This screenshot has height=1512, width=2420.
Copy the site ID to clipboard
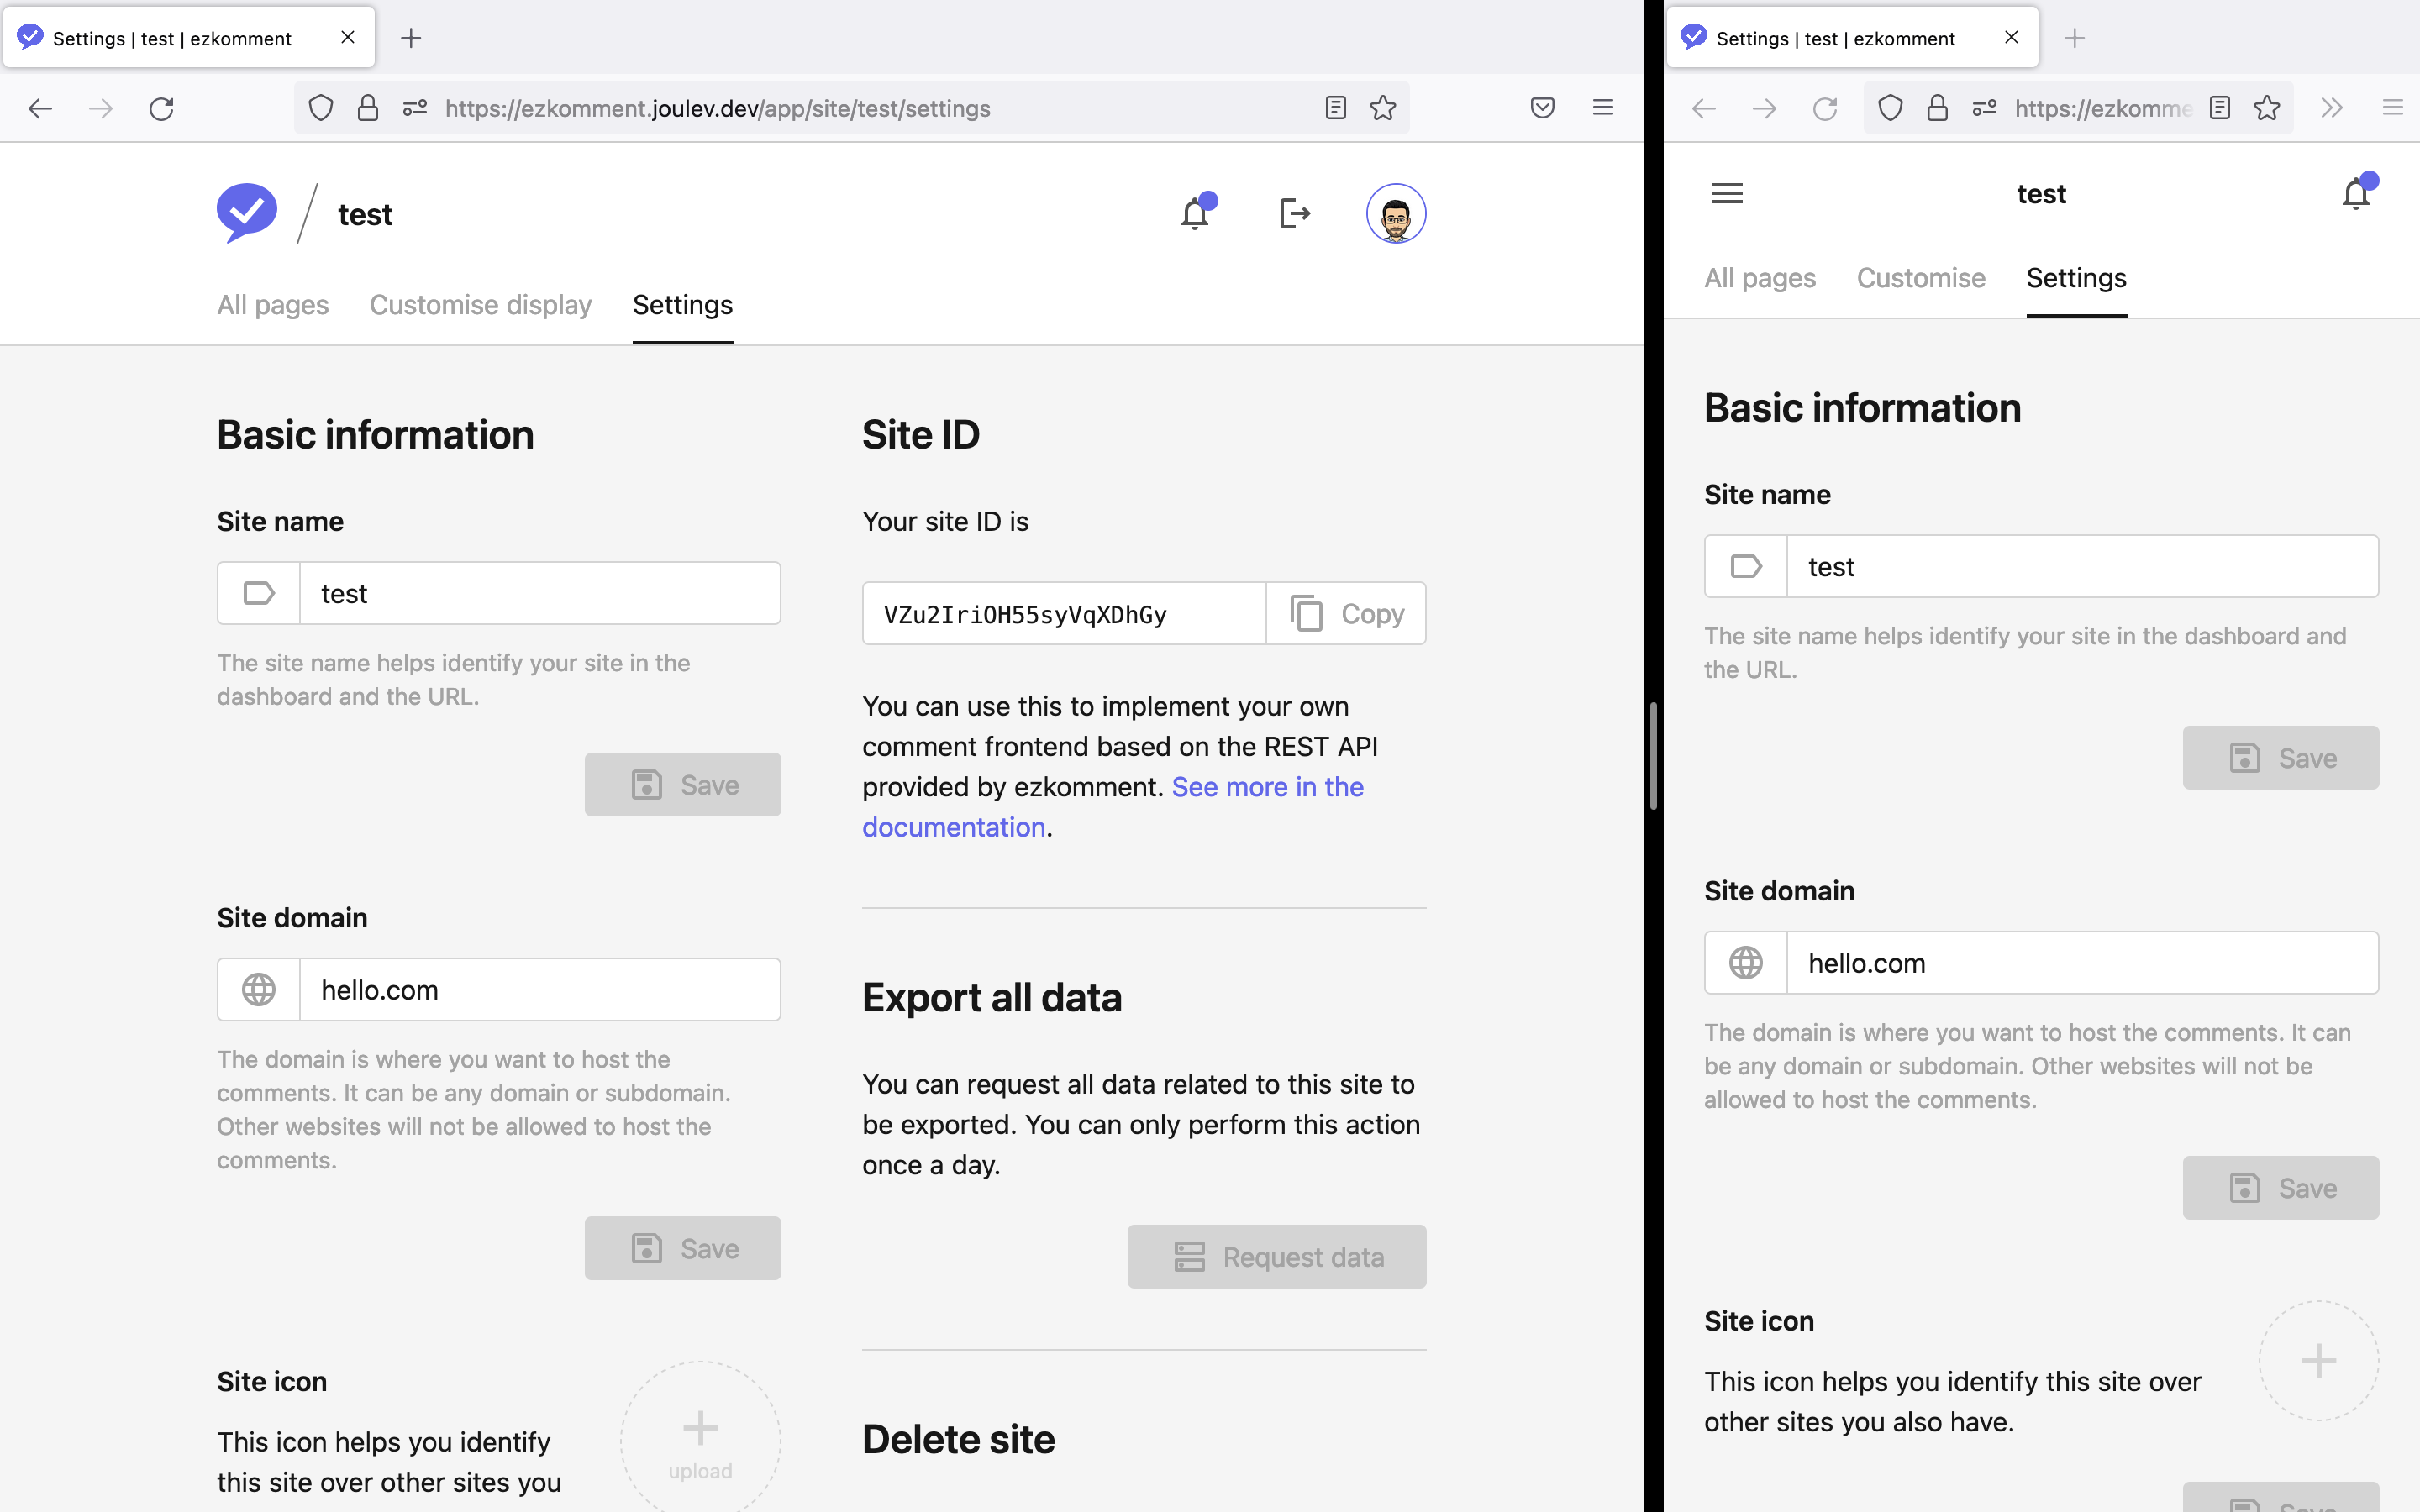1344,613
